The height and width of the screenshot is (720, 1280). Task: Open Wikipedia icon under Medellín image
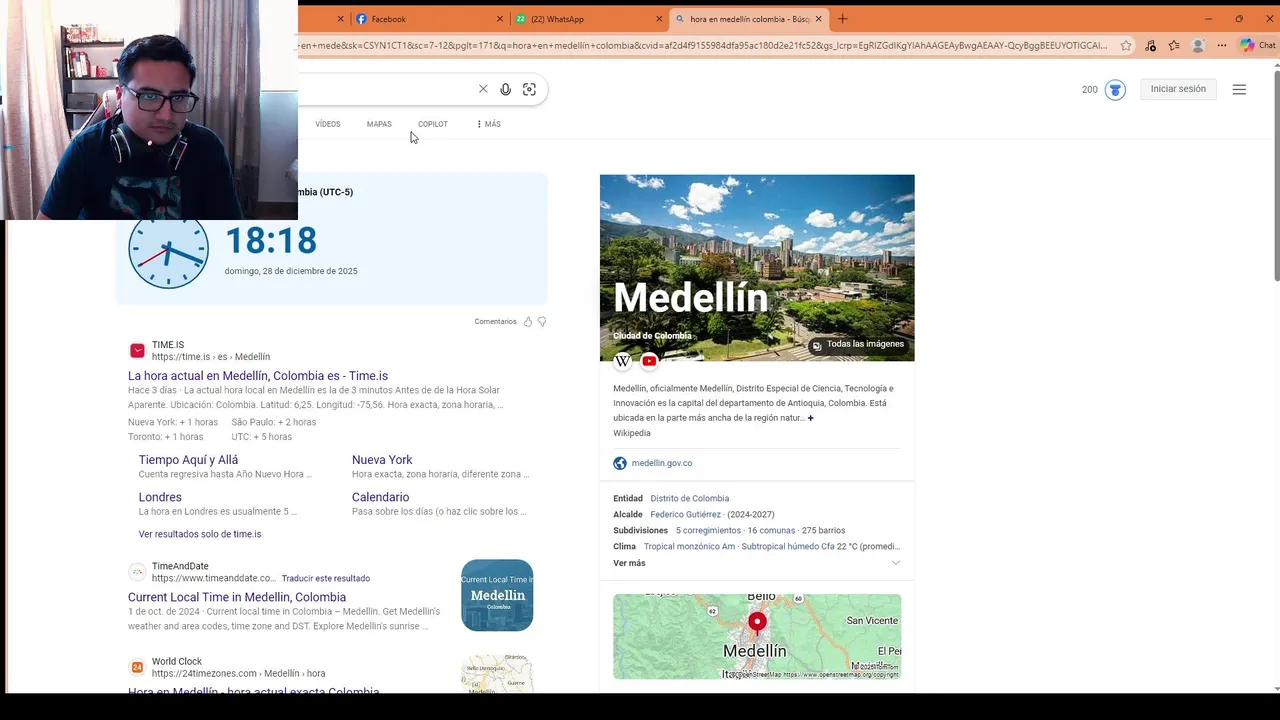click(623, 361)
